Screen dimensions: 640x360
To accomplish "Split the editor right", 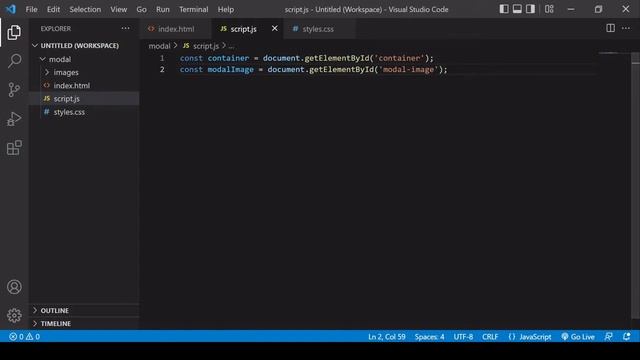I will pyautogui.click(x=610, y=28).
